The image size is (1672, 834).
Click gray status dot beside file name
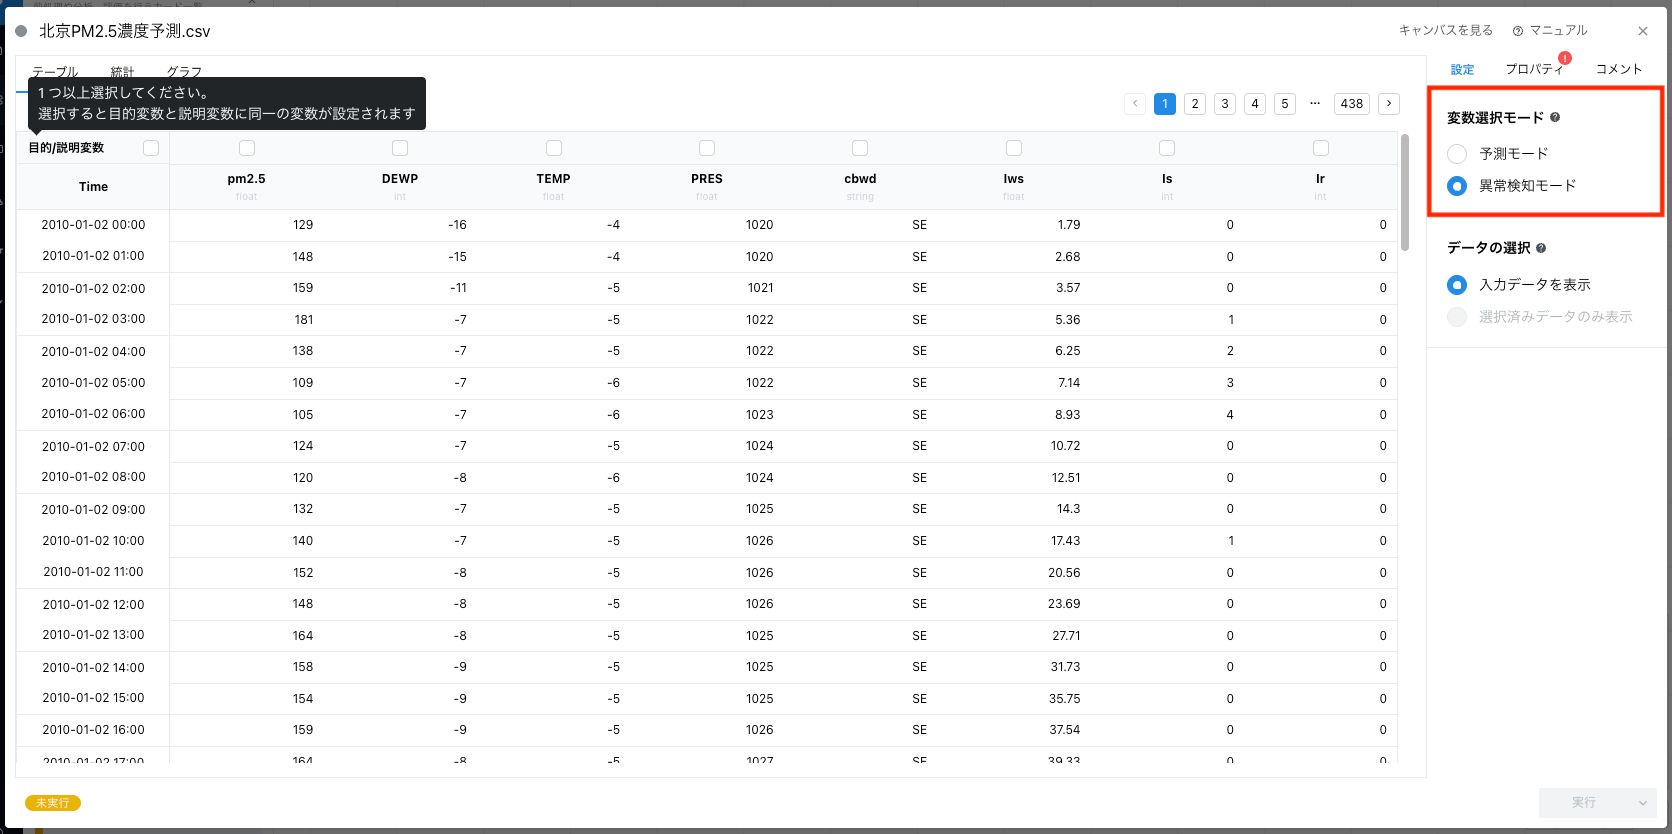(x=21, y=31)
